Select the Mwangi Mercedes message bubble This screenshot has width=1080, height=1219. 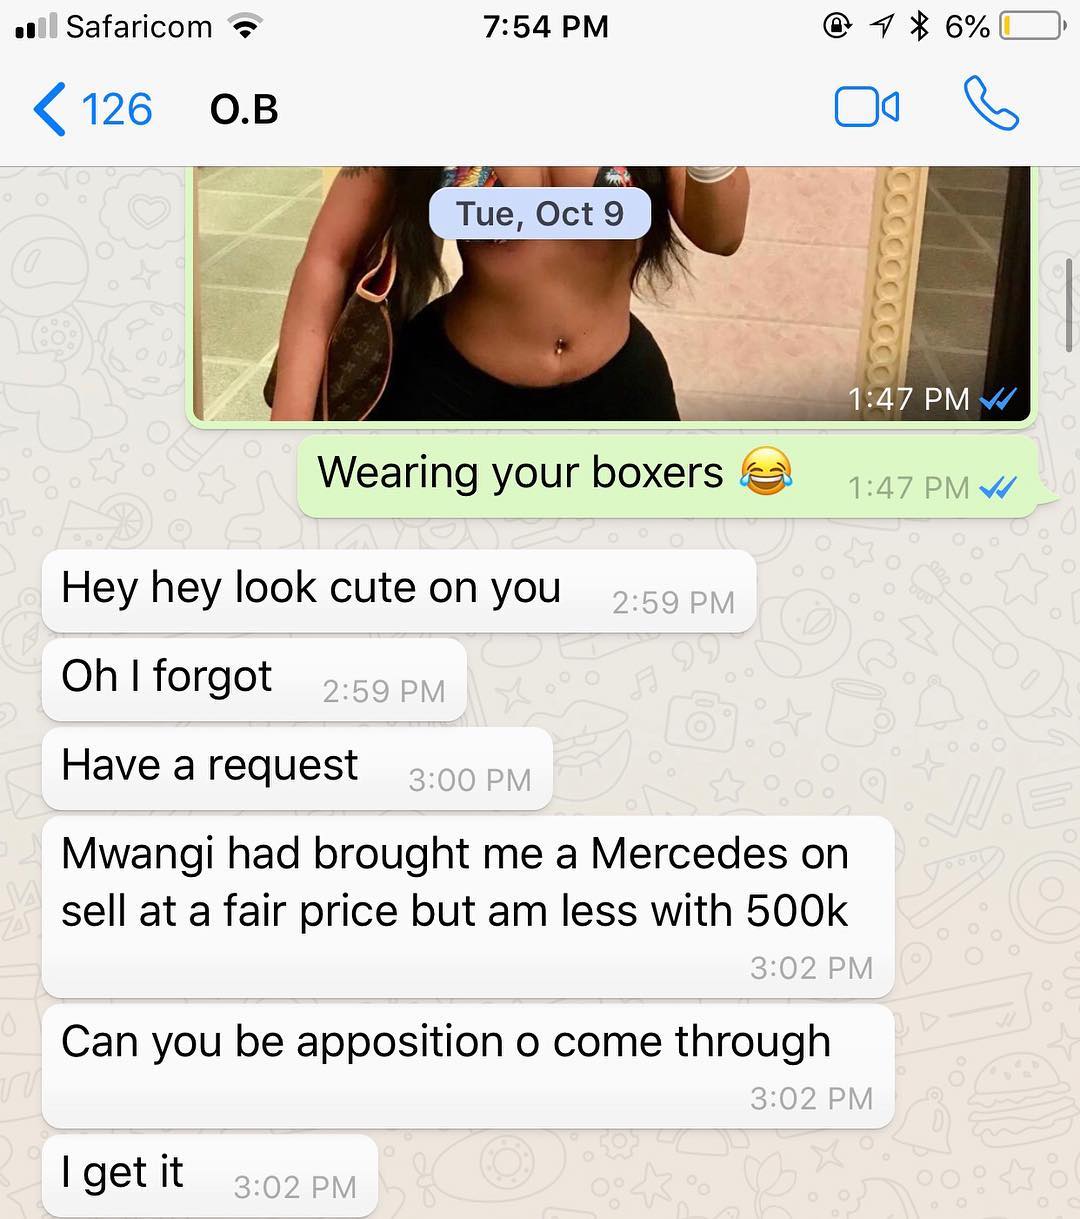(468, 907)
